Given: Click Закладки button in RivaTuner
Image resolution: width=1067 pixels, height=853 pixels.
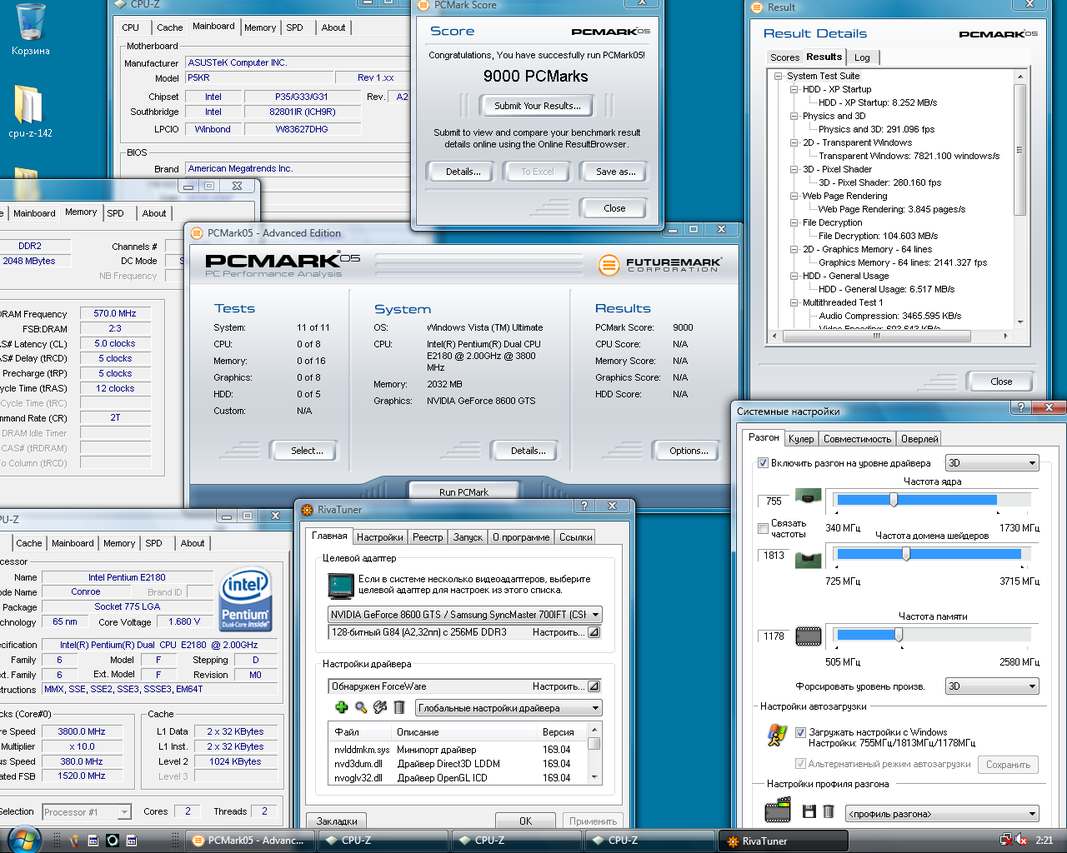Looking at the screenshot, I should [x=336, y=821].
